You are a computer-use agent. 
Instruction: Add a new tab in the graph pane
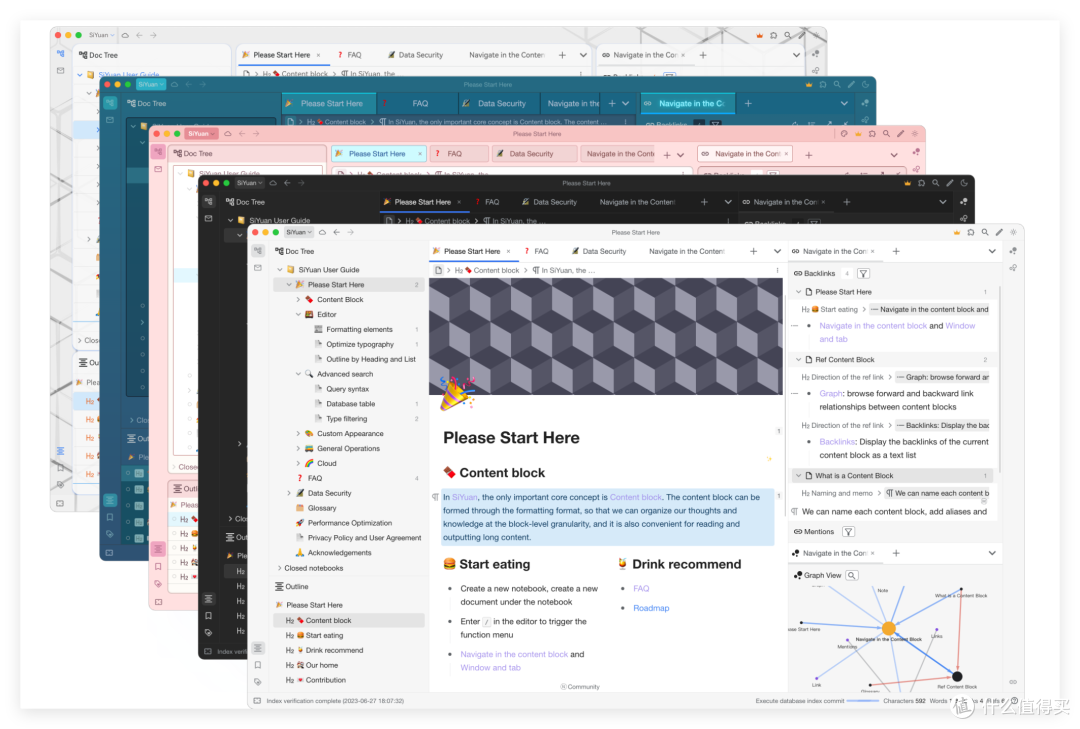tap(896, 553)
